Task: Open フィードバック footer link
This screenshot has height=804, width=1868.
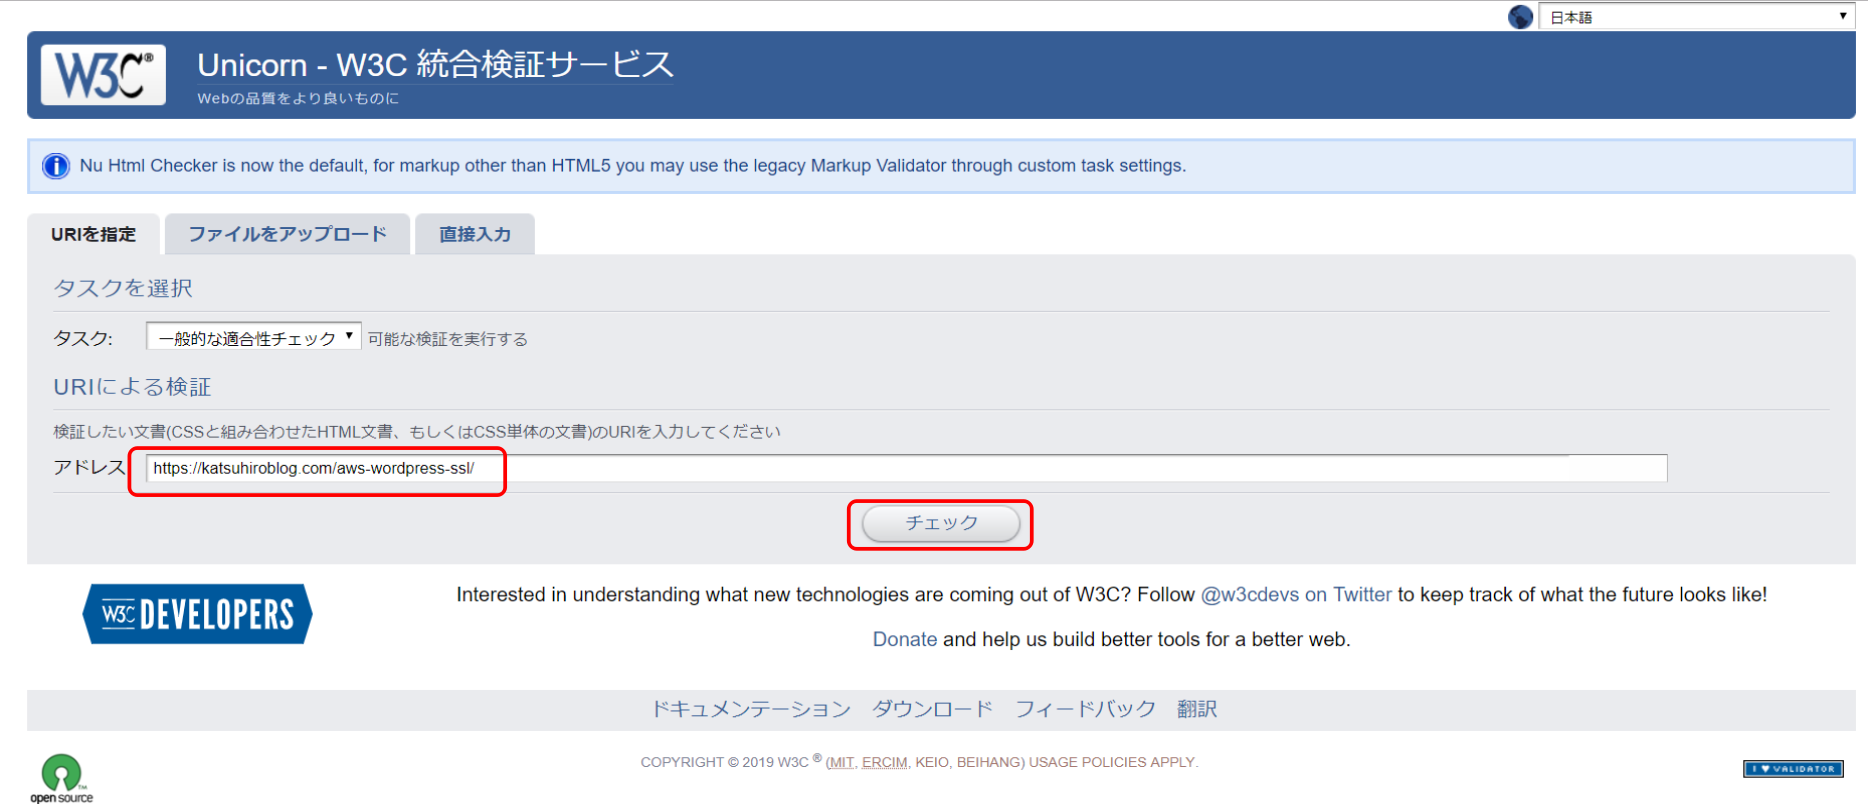Action: pyautogui.click(x=1085, y=709)
